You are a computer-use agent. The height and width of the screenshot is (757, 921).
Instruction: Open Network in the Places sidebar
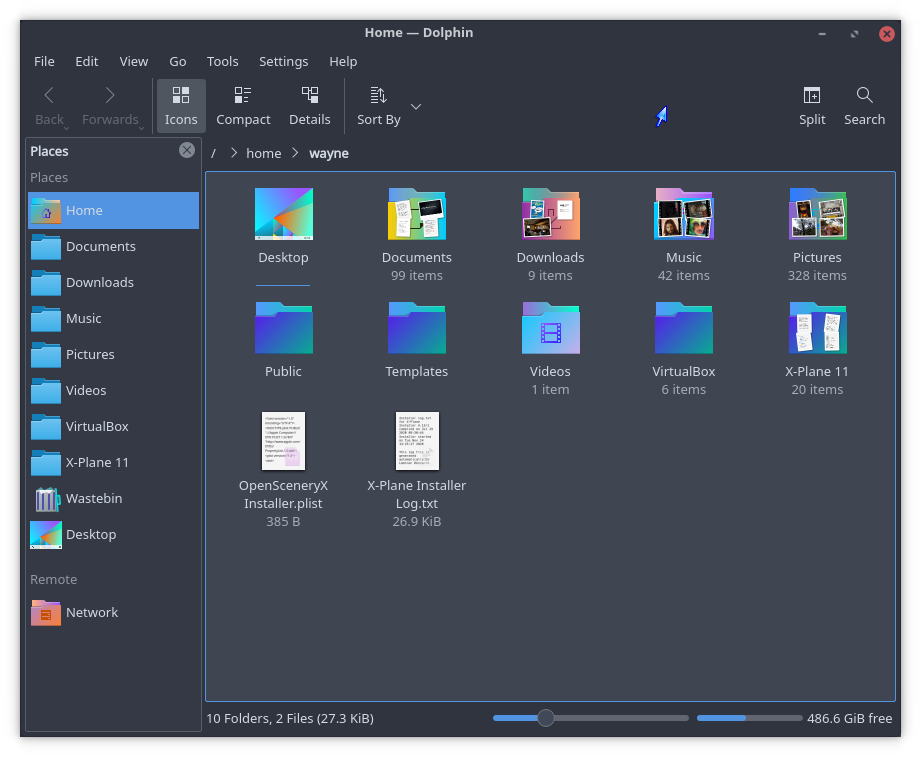click(91, 612)
